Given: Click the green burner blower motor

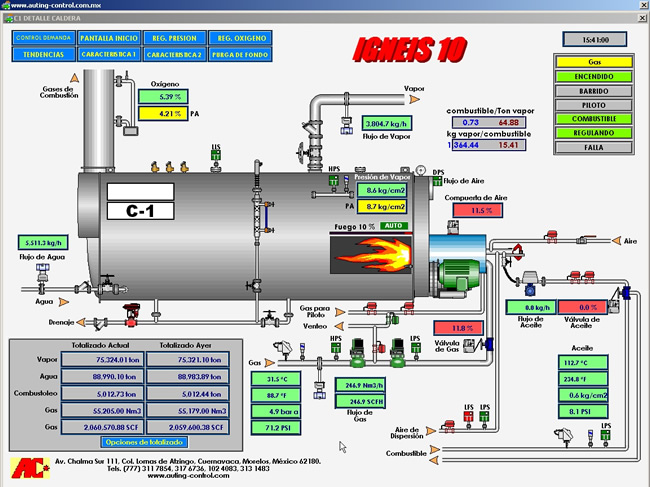Looking at the screenshot, I should tap(459, 275).
